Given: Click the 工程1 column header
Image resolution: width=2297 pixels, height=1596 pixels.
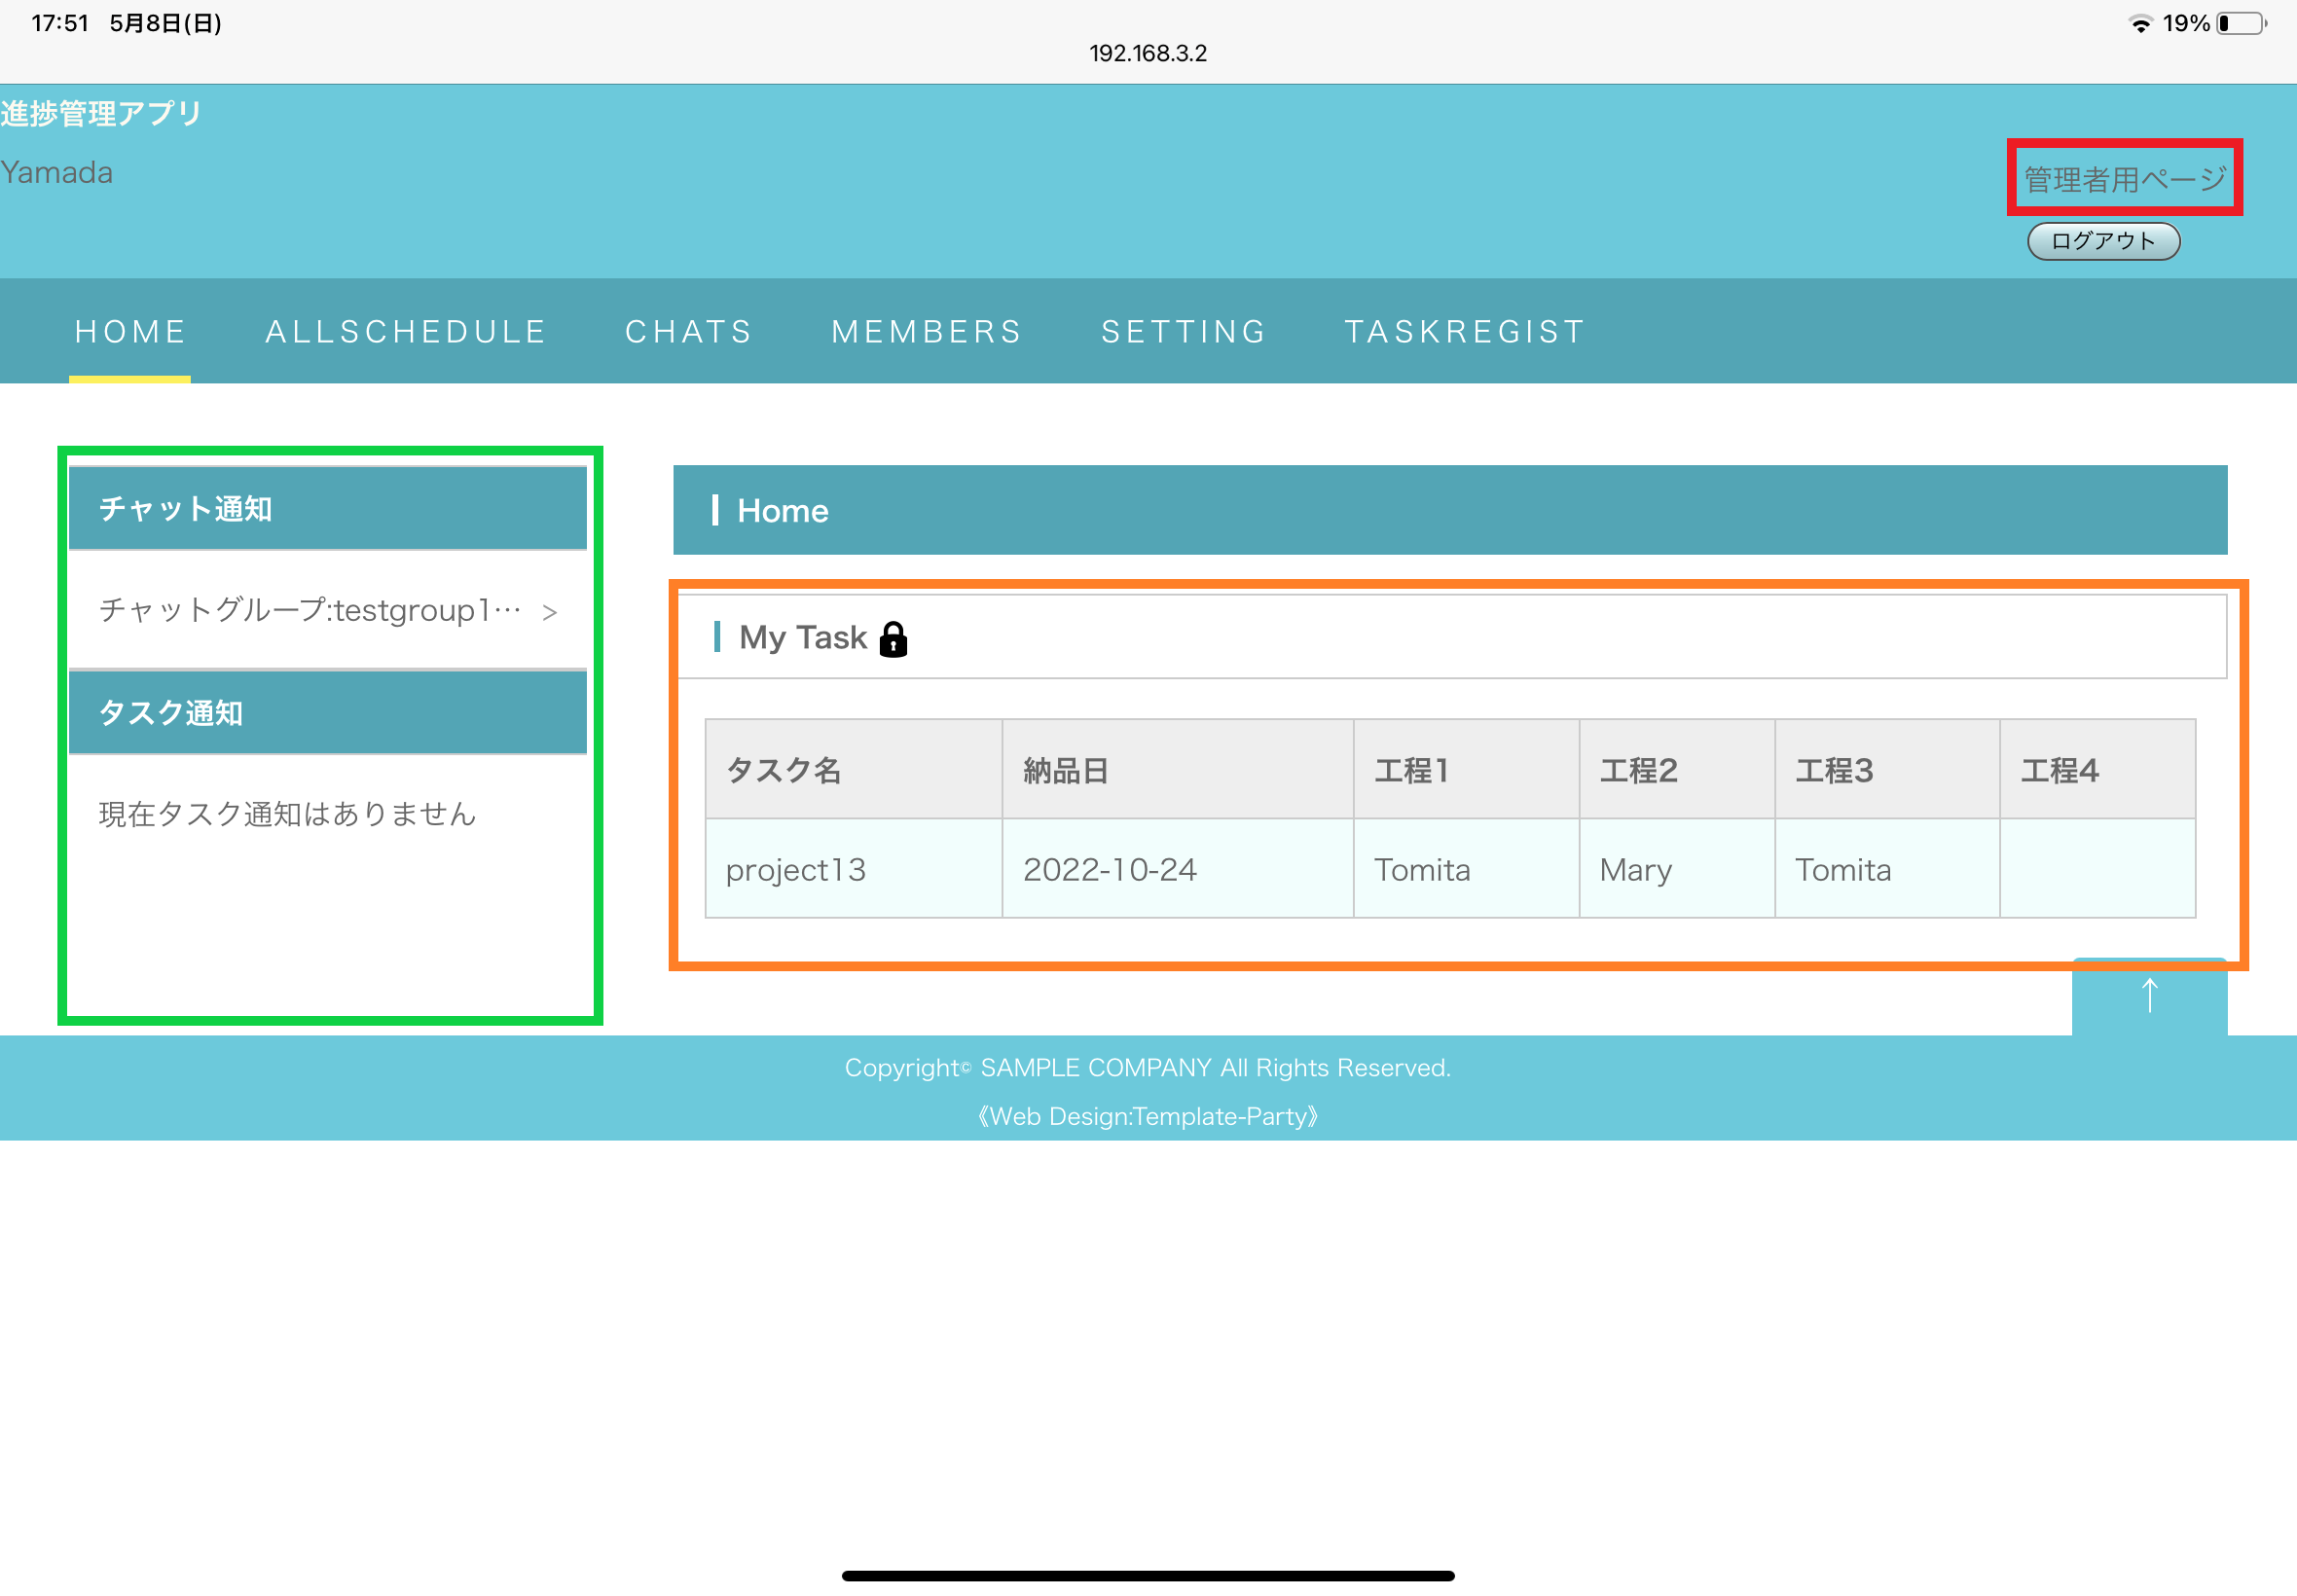Looking at the screenshot, I should pos(1466,770).
